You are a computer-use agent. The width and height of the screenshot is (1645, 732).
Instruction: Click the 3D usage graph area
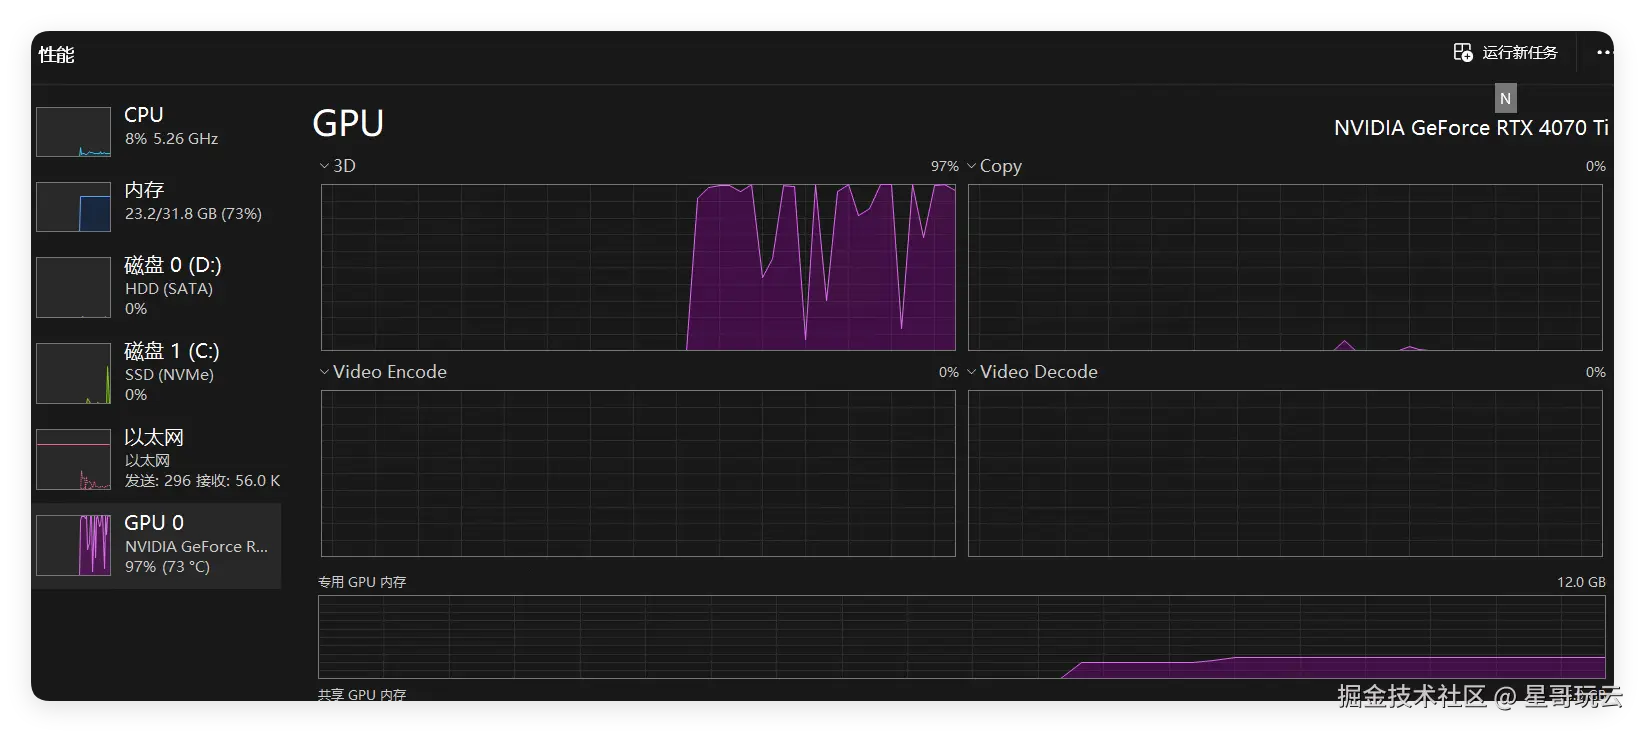[638, 267]
